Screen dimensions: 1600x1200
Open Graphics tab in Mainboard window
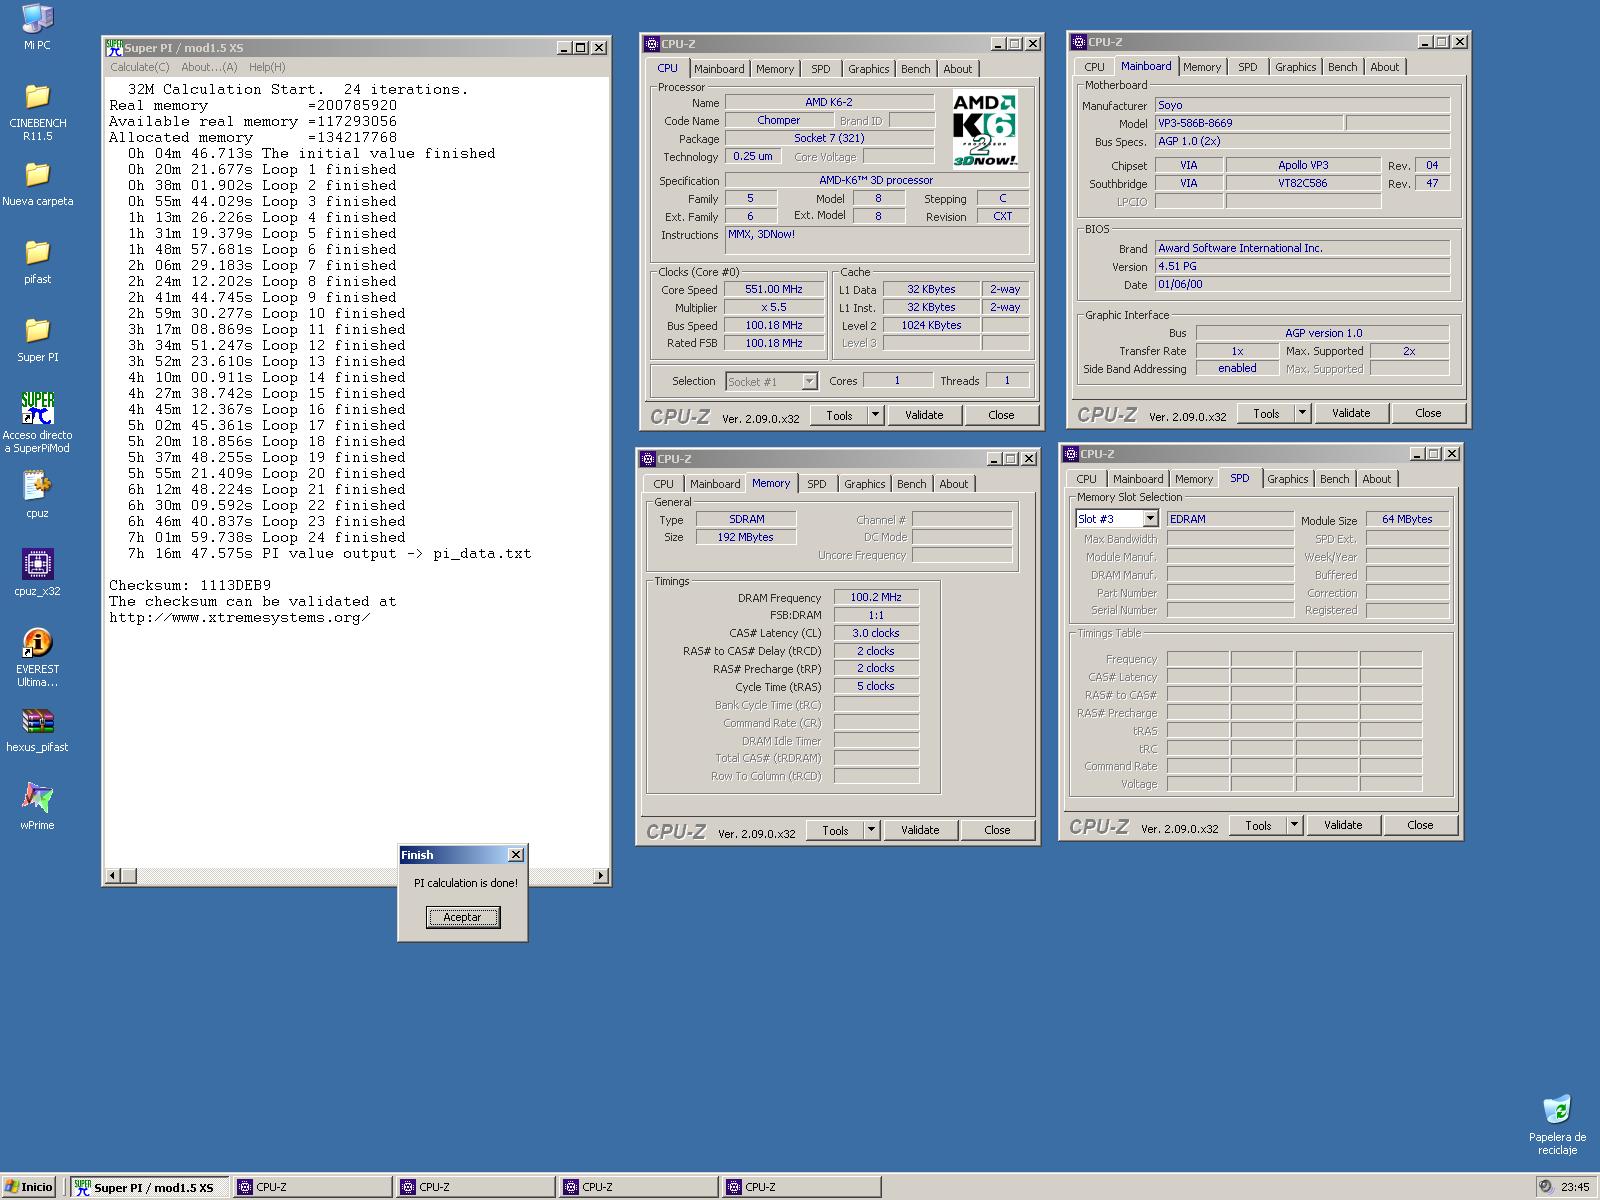[1295, 67]
